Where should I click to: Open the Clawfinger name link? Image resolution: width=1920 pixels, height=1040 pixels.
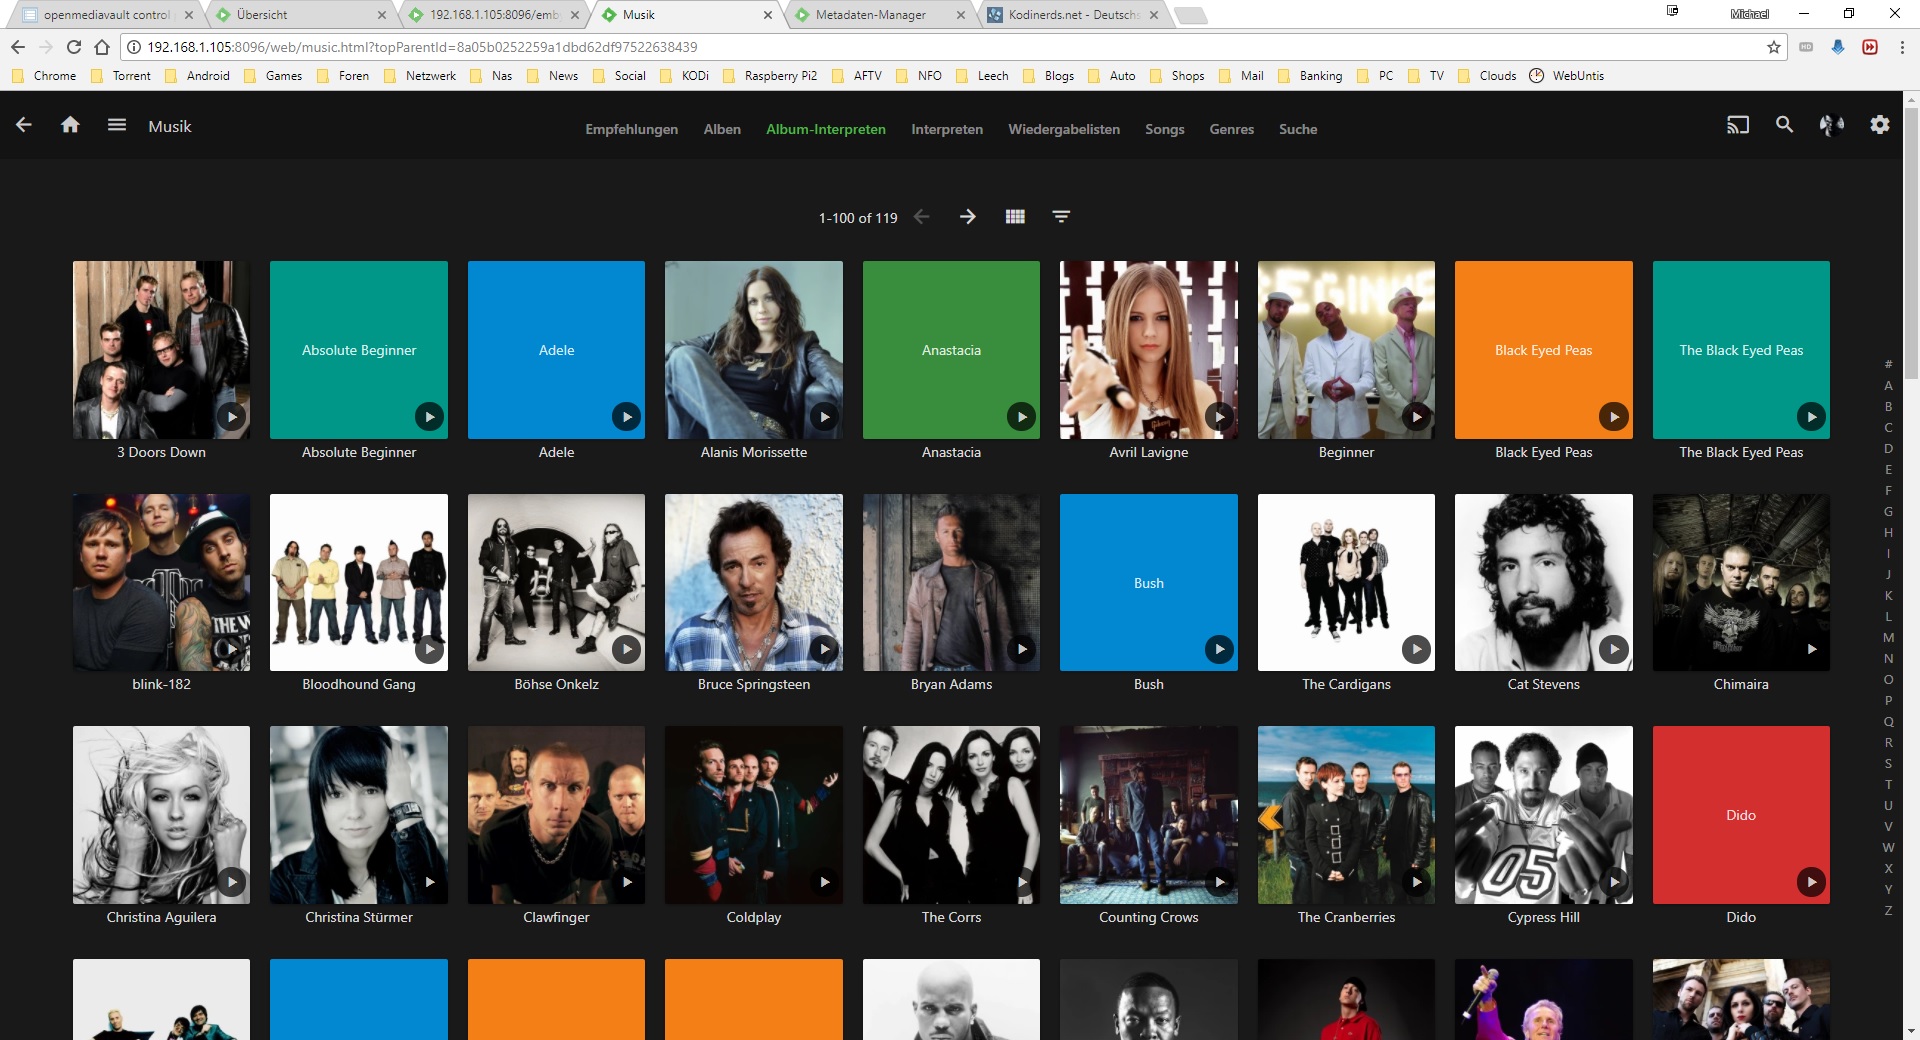[556, 917]
